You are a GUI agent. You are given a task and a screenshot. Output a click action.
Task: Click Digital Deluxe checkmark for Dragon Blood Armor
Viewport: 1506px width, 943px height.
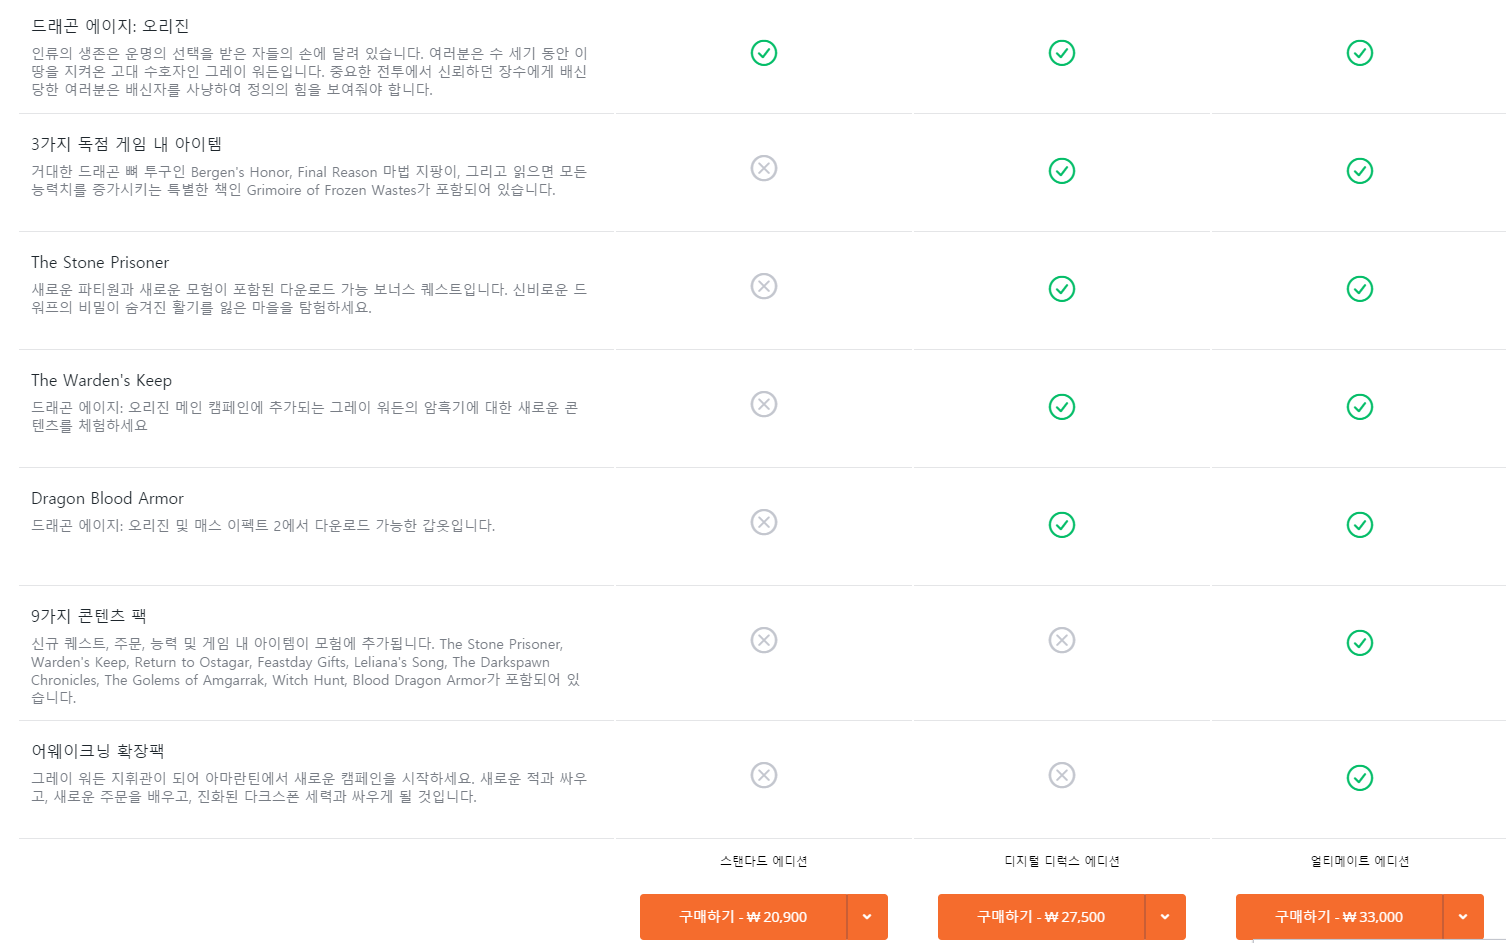coord(1062,525)
